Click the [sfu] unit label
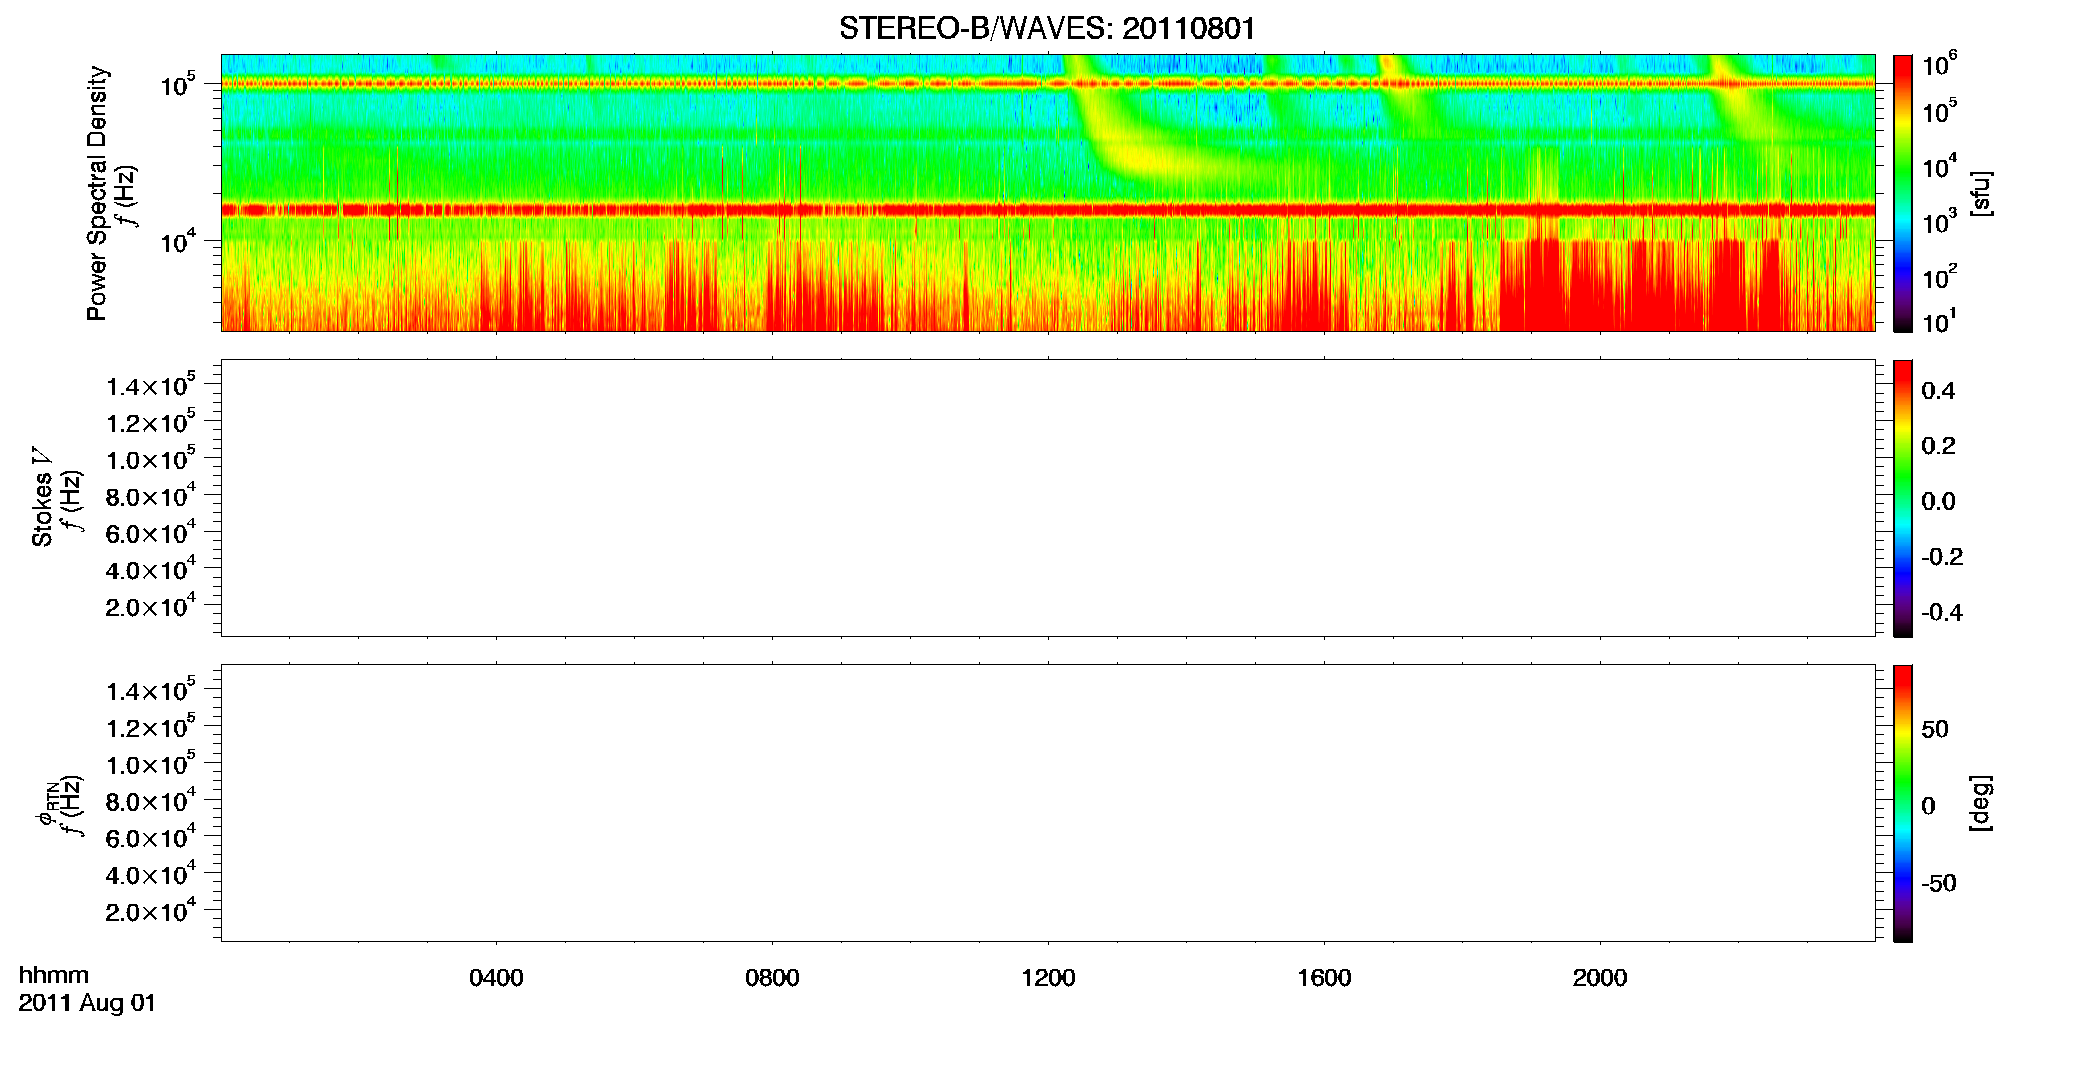Viewport: 2096px width, 1080px height. click(1981, 193)
